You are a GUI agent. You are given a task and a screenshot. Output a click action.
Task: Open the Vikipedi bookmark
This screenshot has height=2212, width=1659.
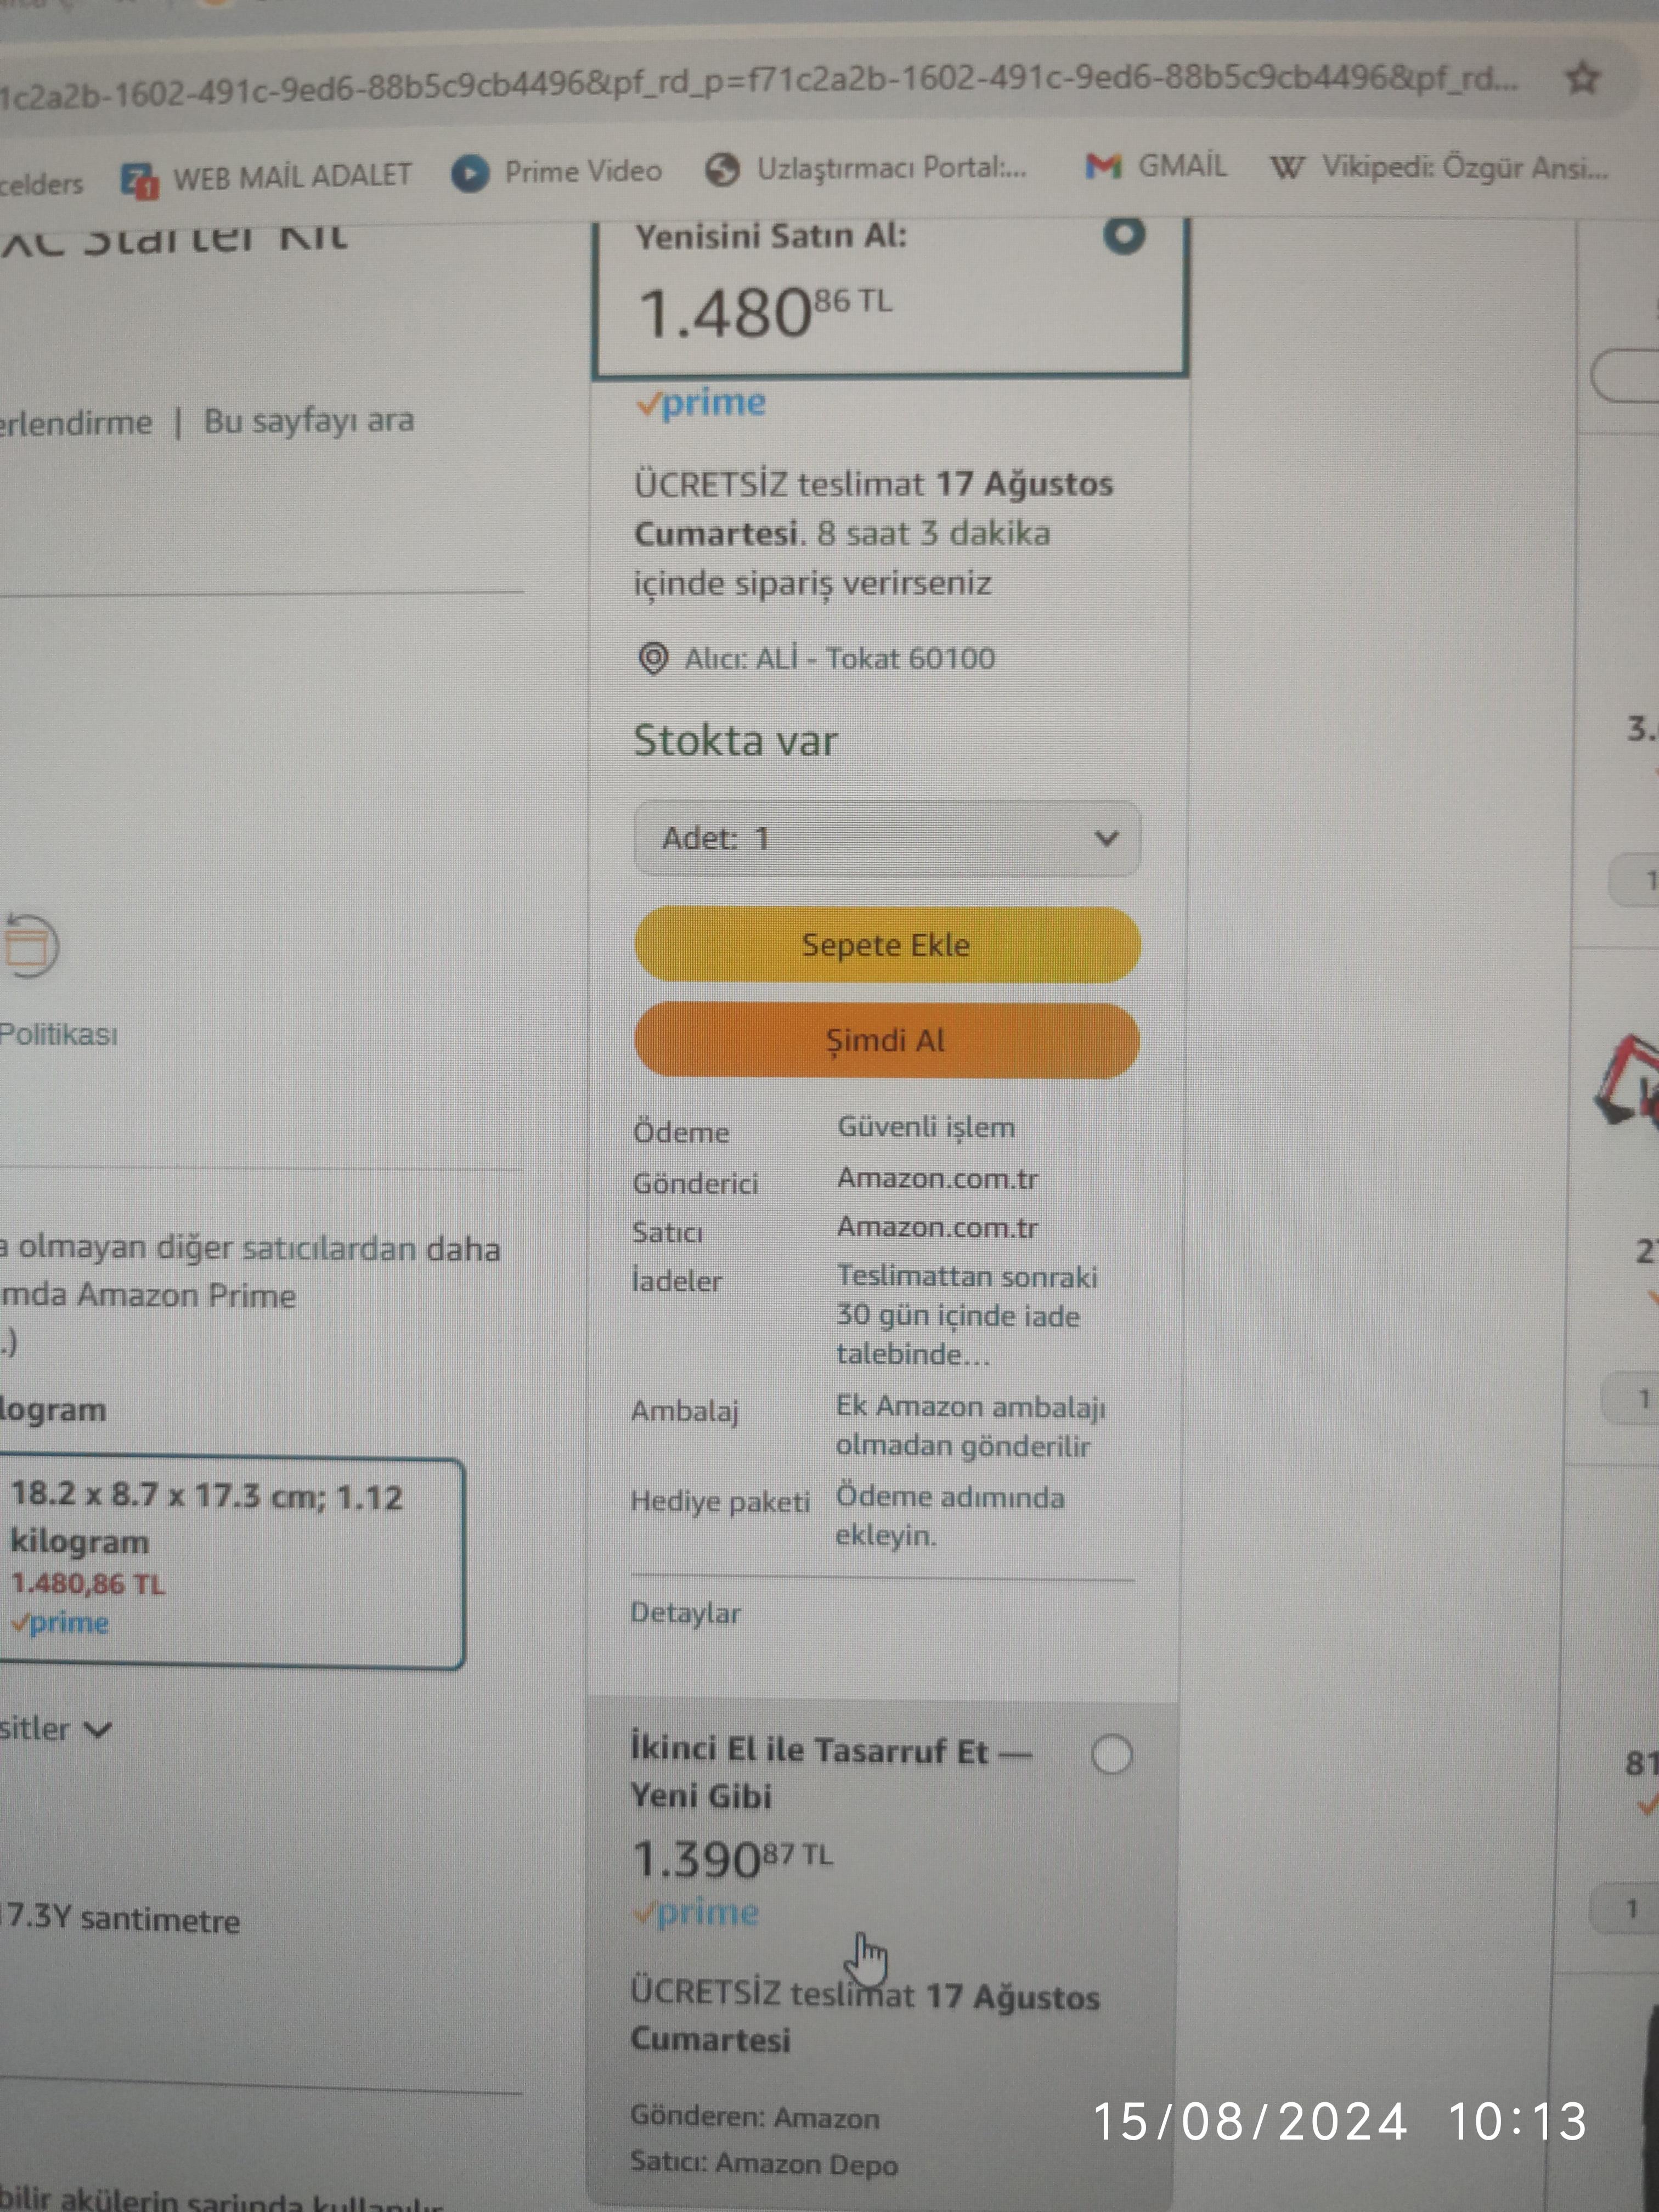1439,167
